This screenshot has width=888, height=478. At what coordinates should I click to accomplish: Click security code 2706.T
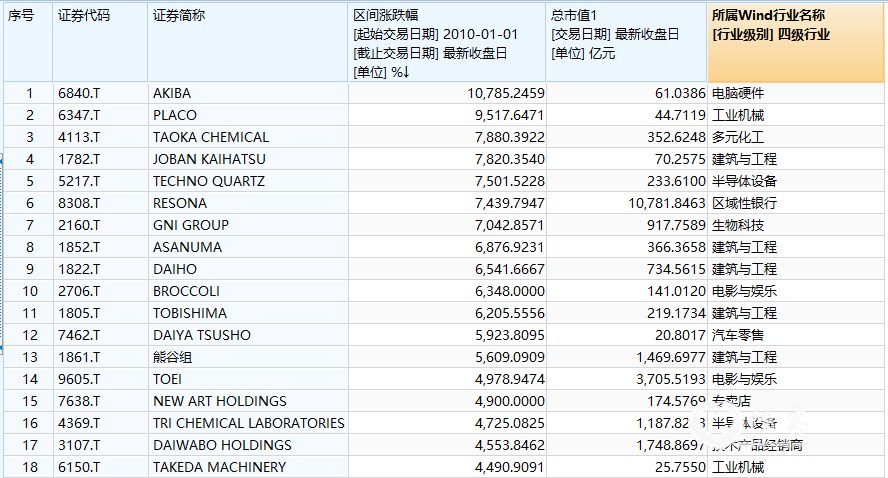click(79, 292)
